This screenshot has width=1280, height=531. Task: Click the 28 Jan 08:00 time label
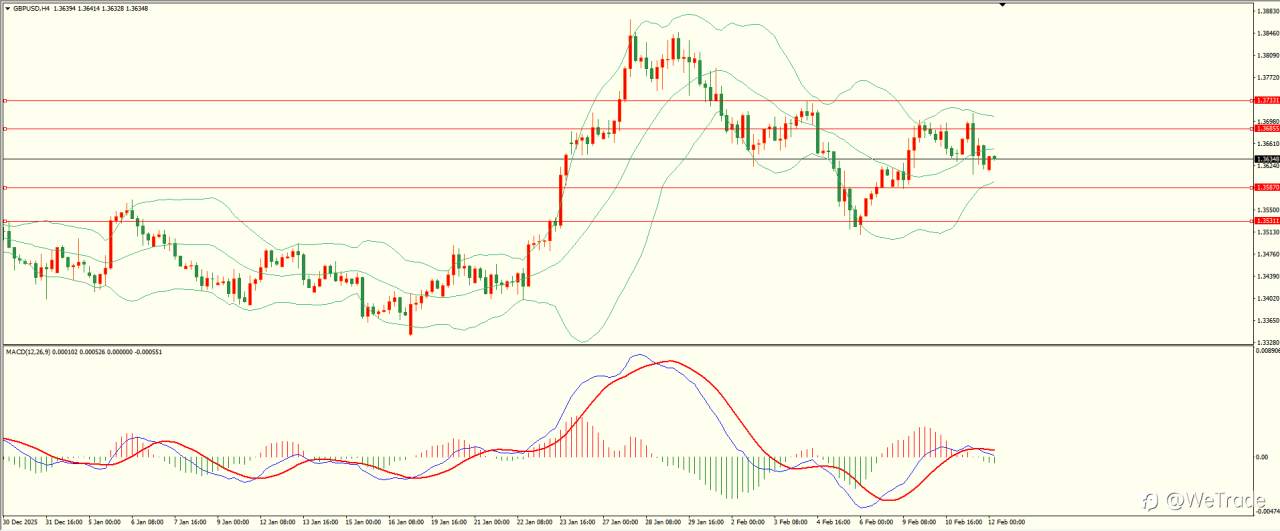[x=665, y=521]
